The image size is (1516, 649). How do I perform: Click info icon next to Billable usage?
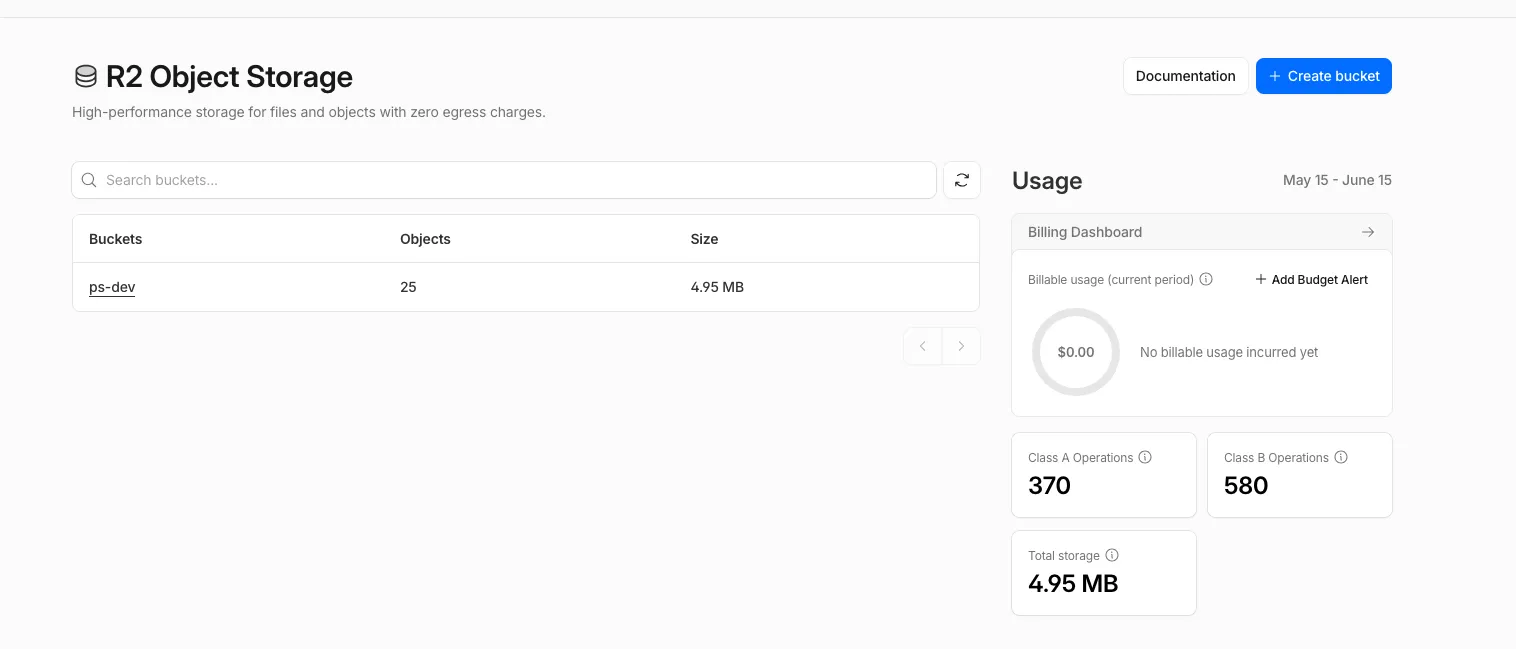click(x=1206, y=280)
